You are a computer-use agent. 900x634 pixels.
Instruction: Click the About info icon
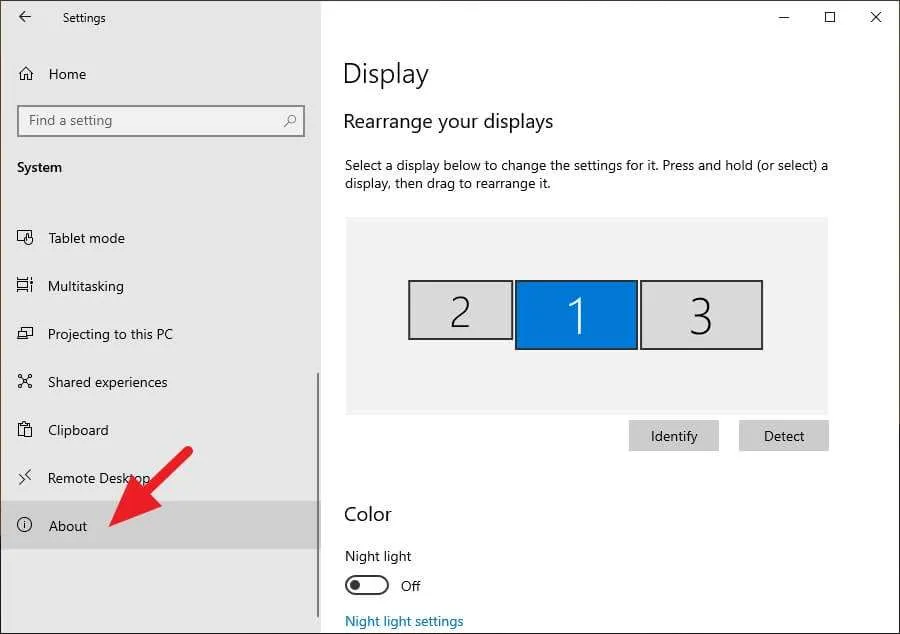[x=25, y=524]
